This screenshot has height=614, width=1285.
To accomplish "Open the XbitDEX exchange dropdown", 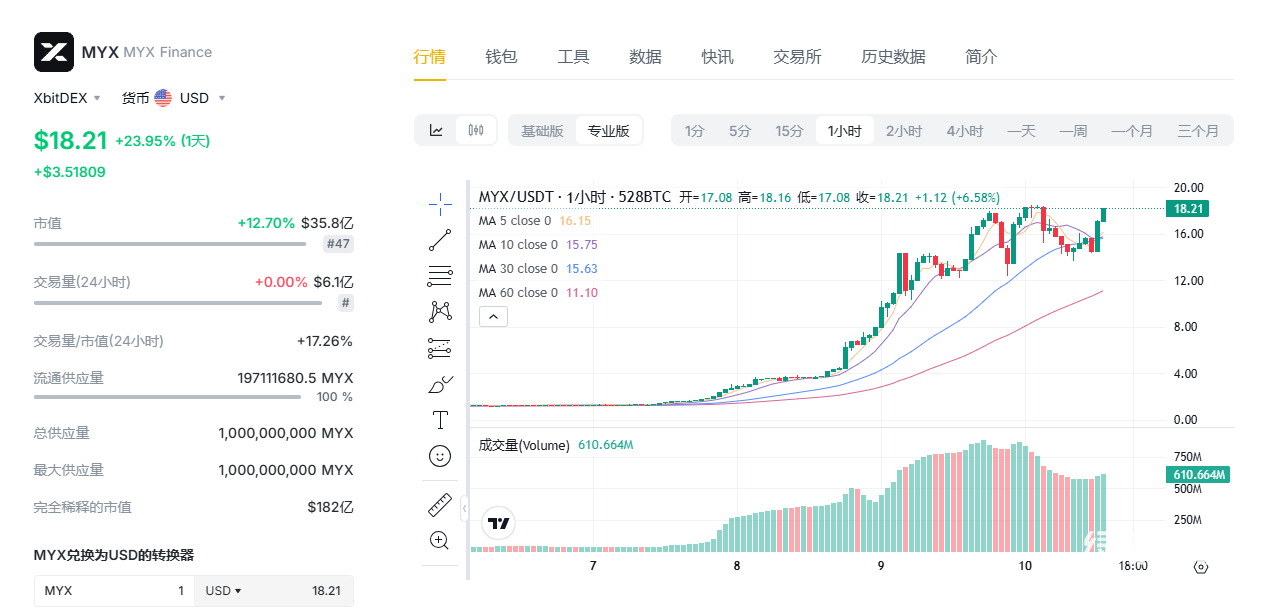I will click(68, 98).
